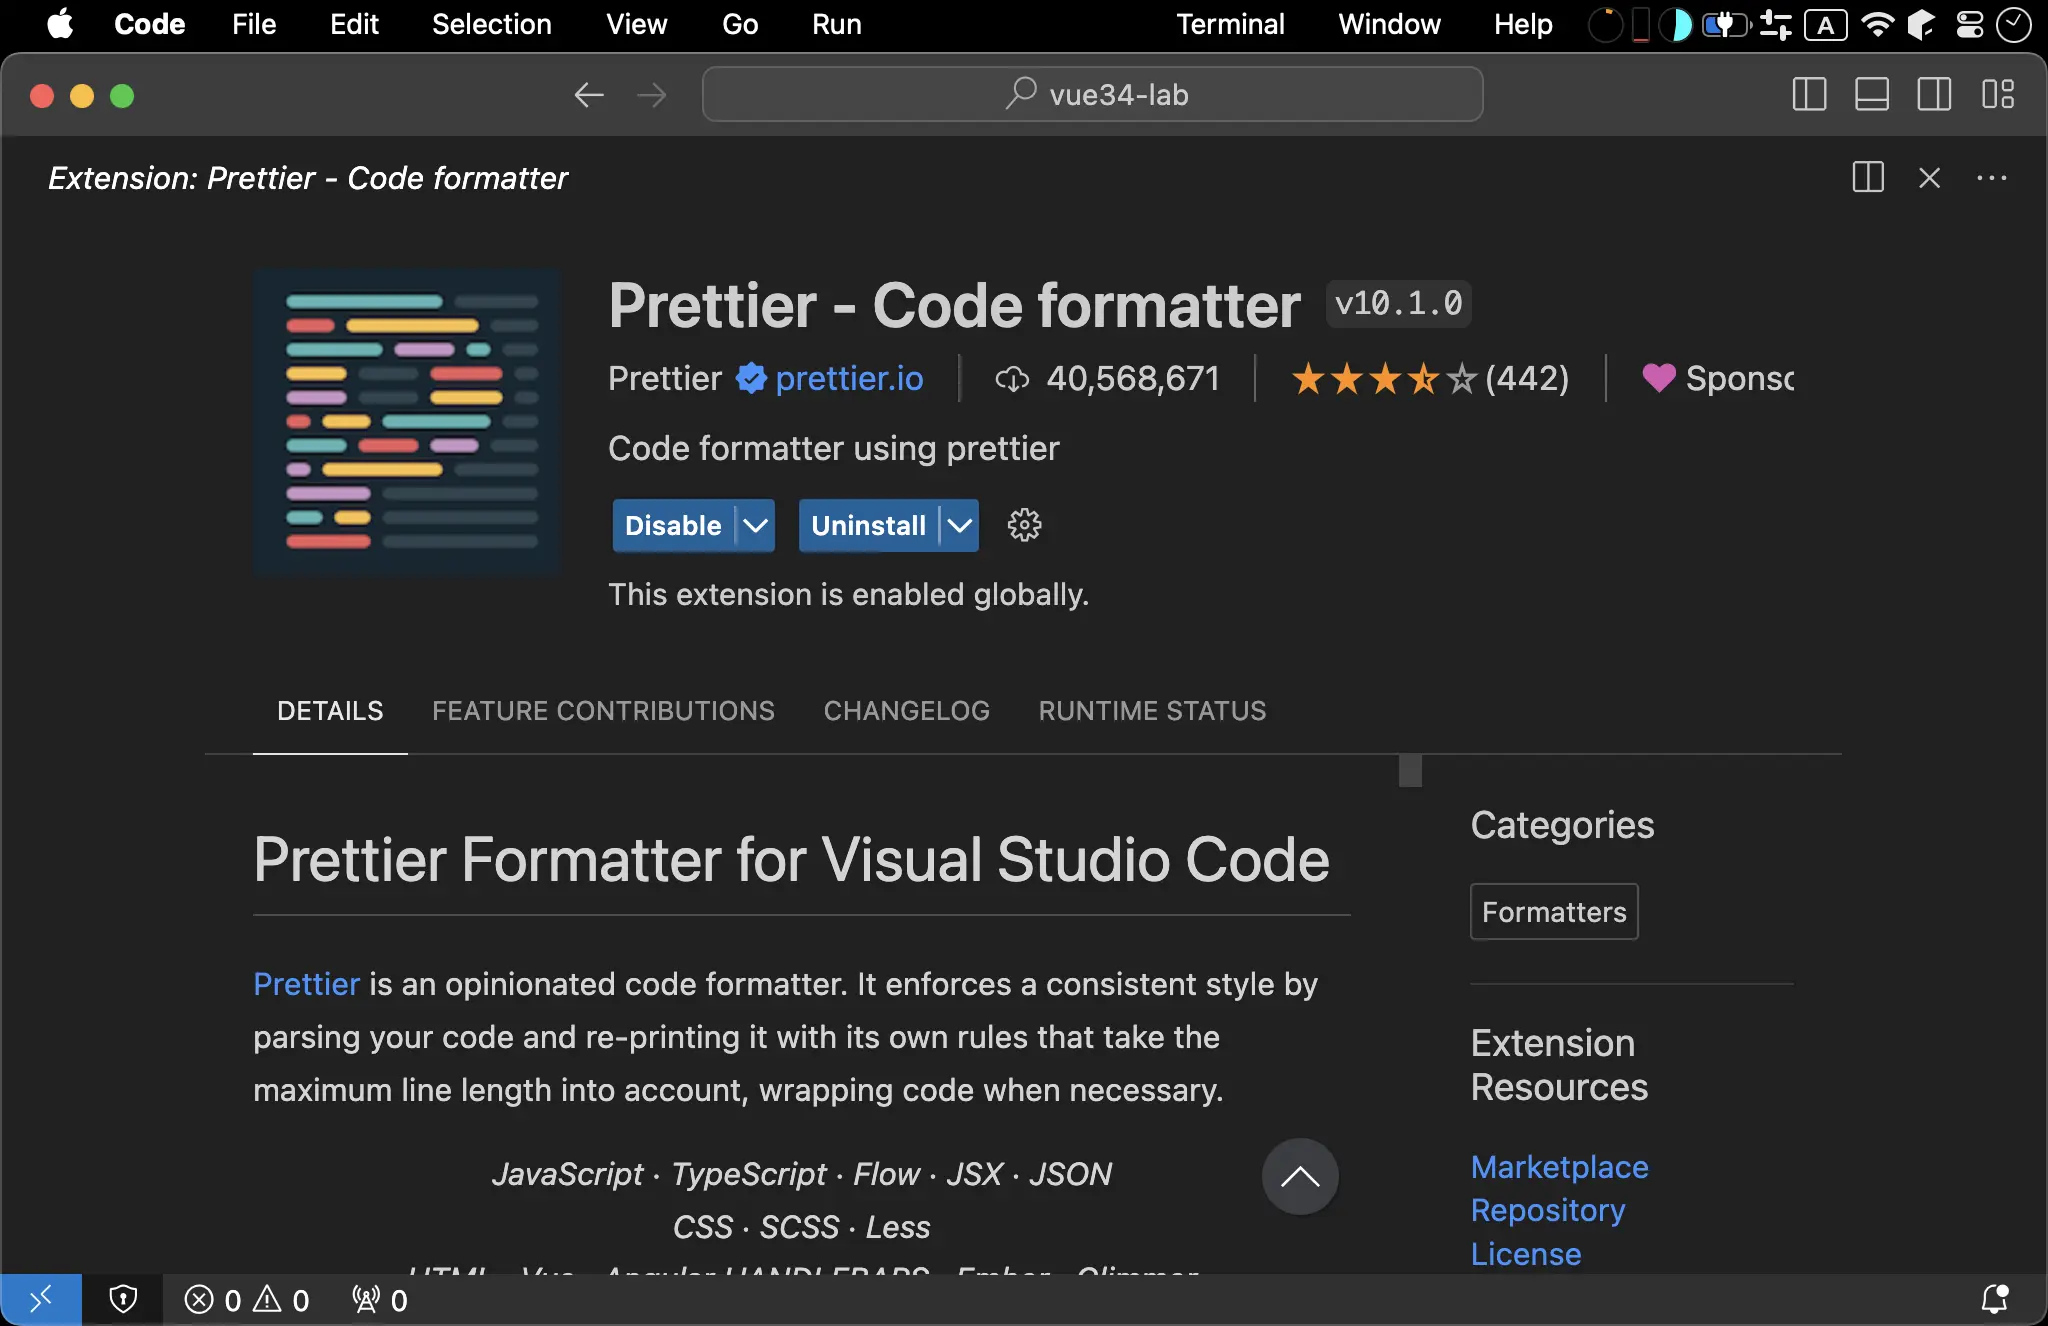The width and height of the screenshot is (2048, 1326).
Task: Switch to the CHANGELOG tab
Action: coord(906,711)
